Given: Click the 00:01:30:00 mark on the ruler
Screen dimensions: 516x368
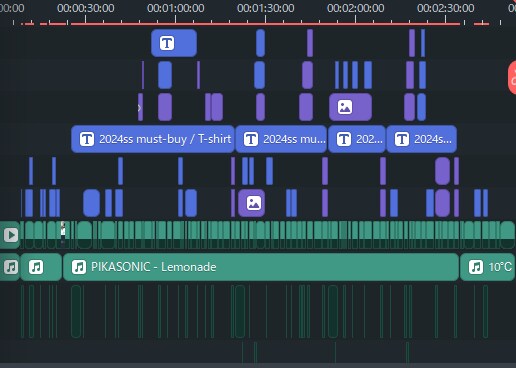Looking at the screenshot, I should (266, 8).
